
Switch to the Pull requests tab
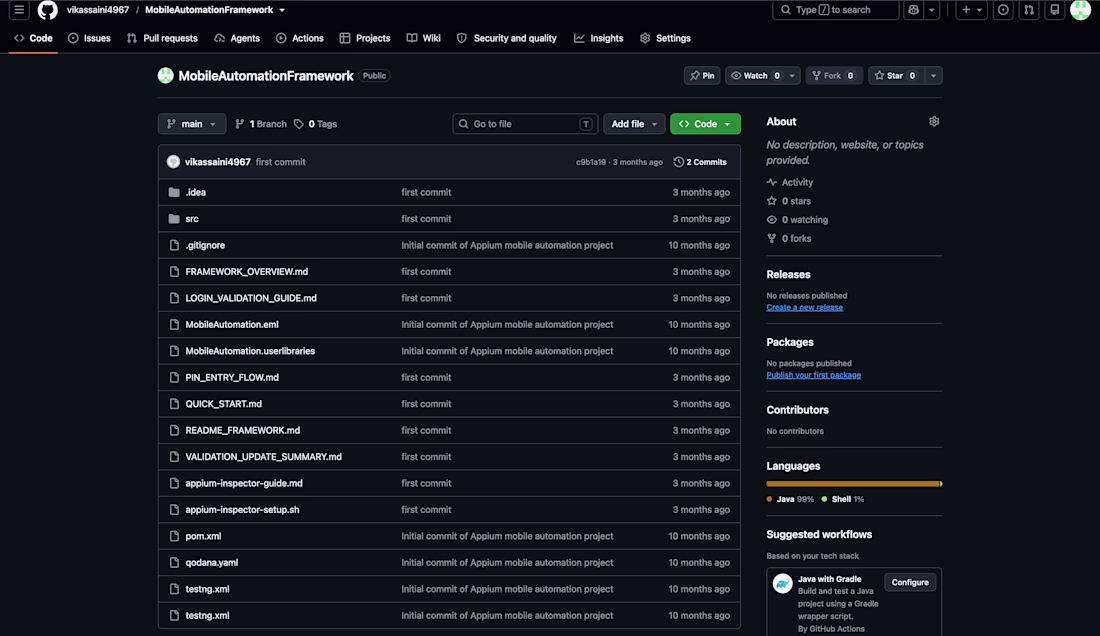click(162, 39)
